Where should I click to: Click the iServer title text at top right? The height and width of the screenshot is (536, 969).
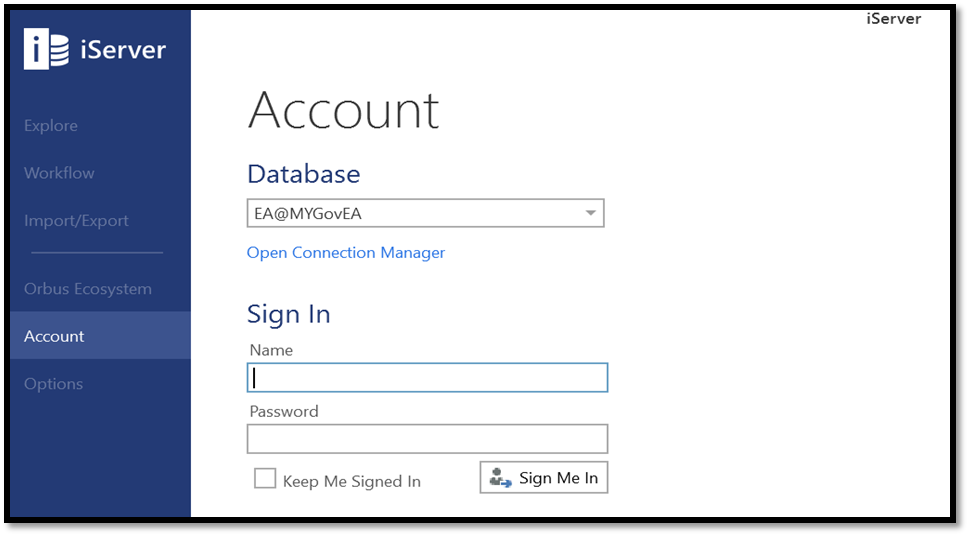894,19
